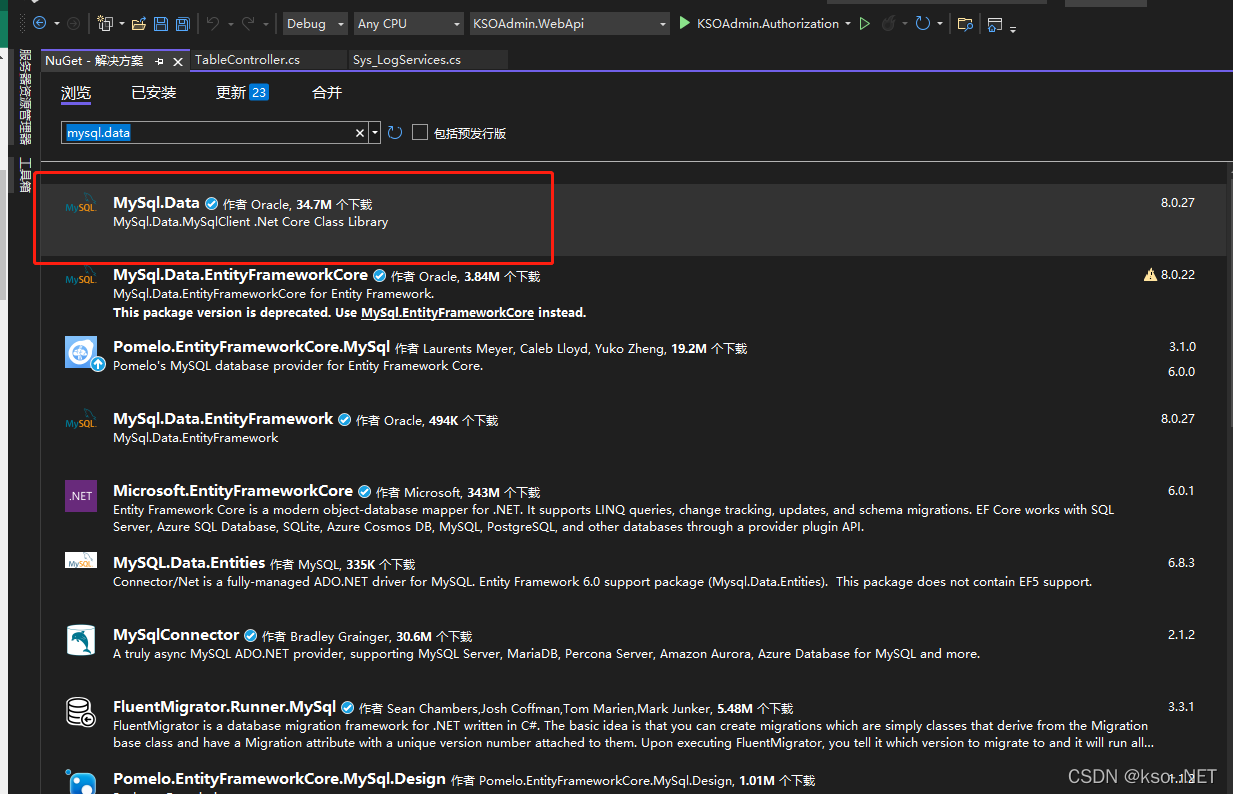
Task: Click the Microsoft.EntityFrameworkCore .NET icon
Action: coord(81,496)
